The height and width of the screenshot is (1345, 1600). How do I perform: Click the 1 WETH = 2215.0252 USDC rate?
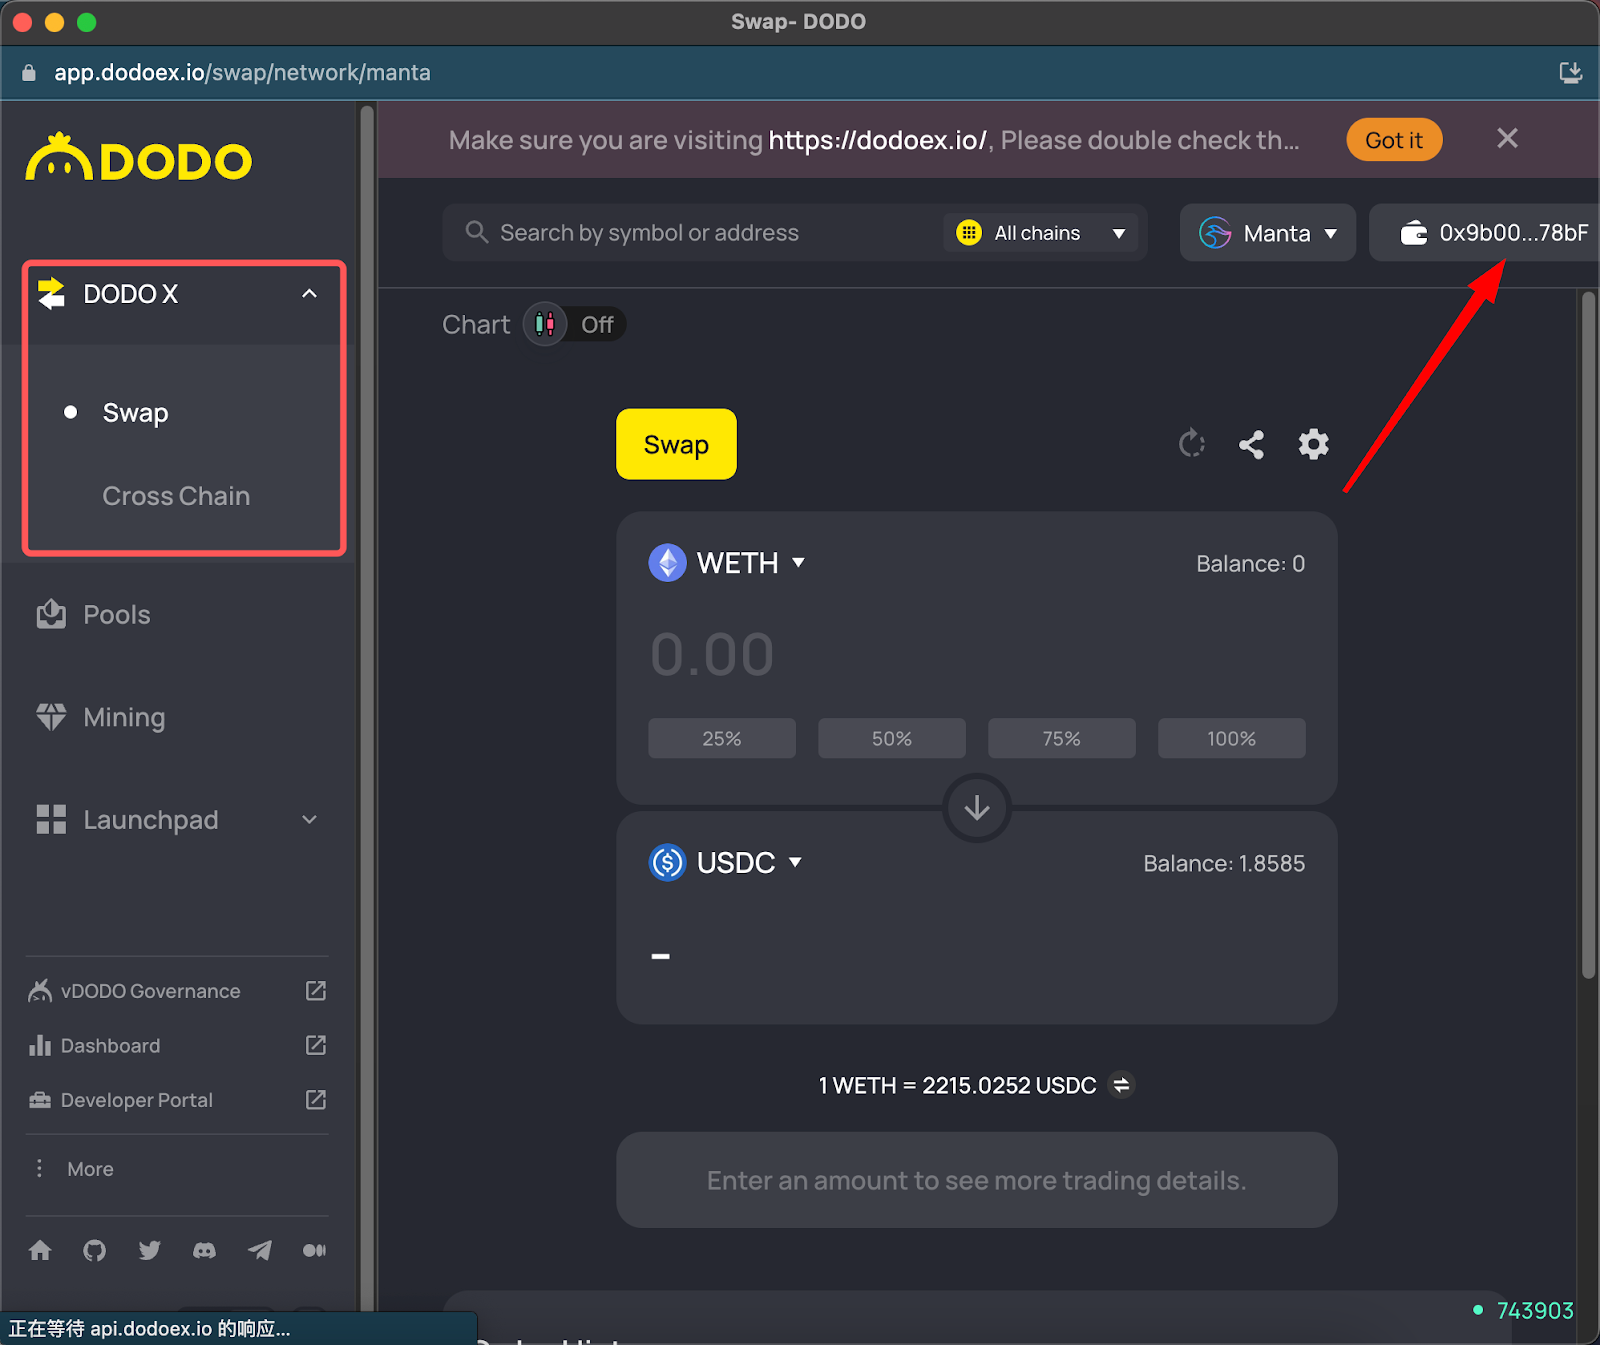(957, 1085)
